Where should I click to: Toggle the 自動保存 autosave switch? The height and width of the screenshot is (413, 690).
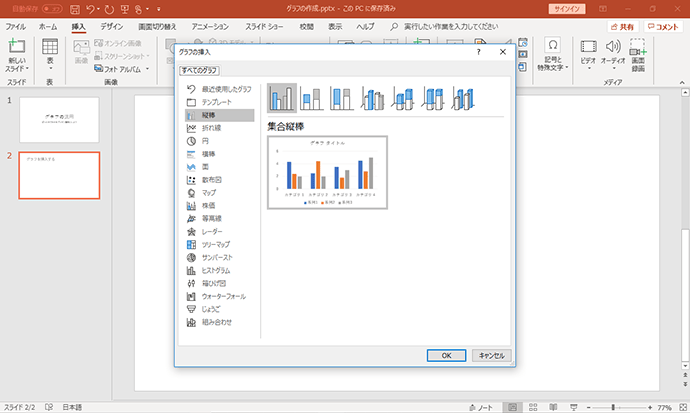[x=52, y=8]
